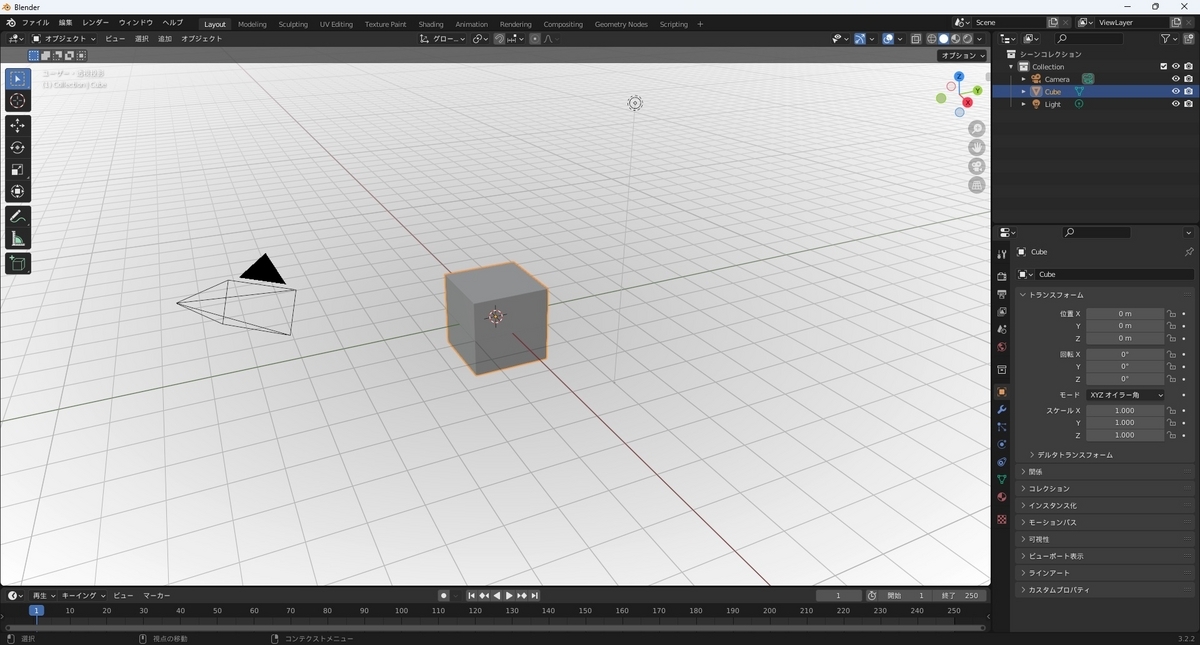This screenshot has width=1200, height=645.
Task: Open the オプション dropdown in viewport
Action: coord(963,56)
